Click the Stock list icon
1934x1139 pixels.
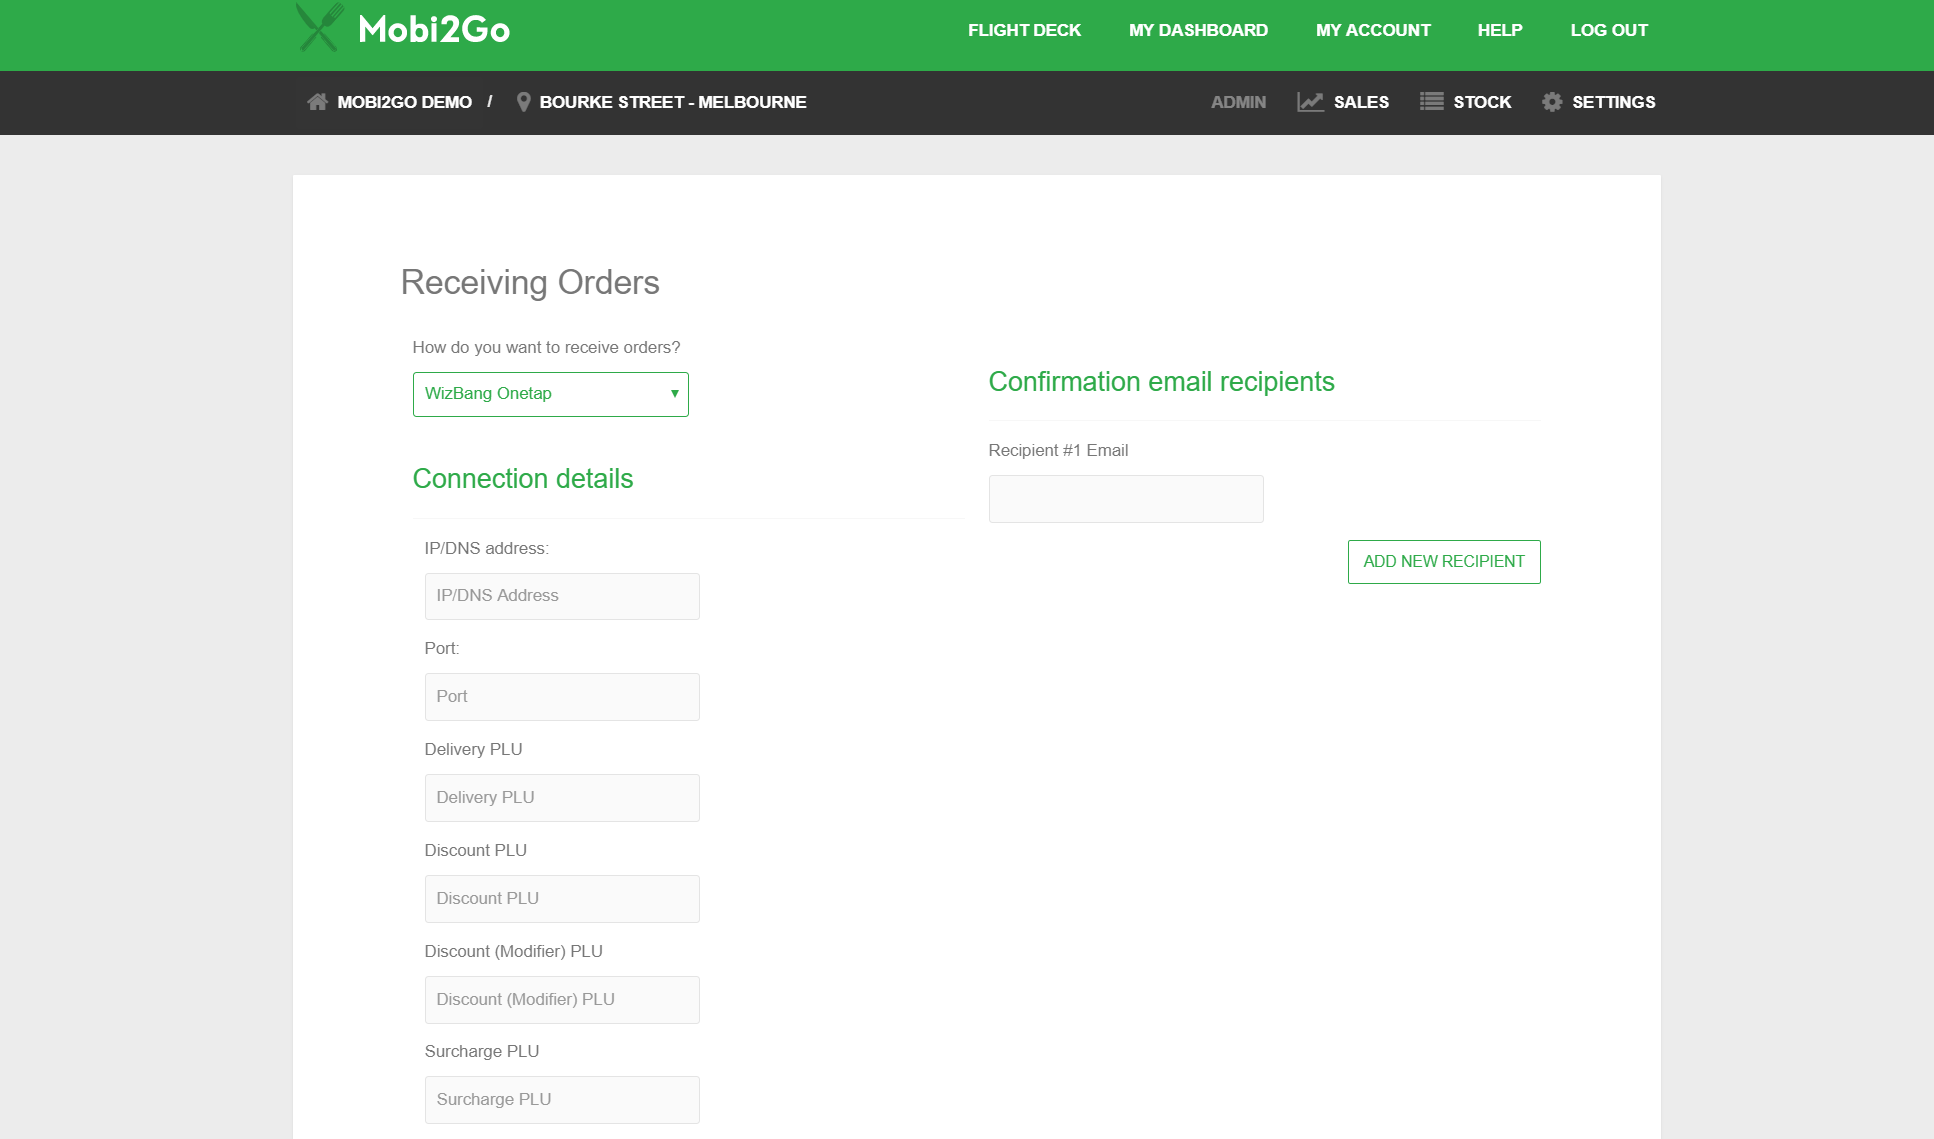1431,102
